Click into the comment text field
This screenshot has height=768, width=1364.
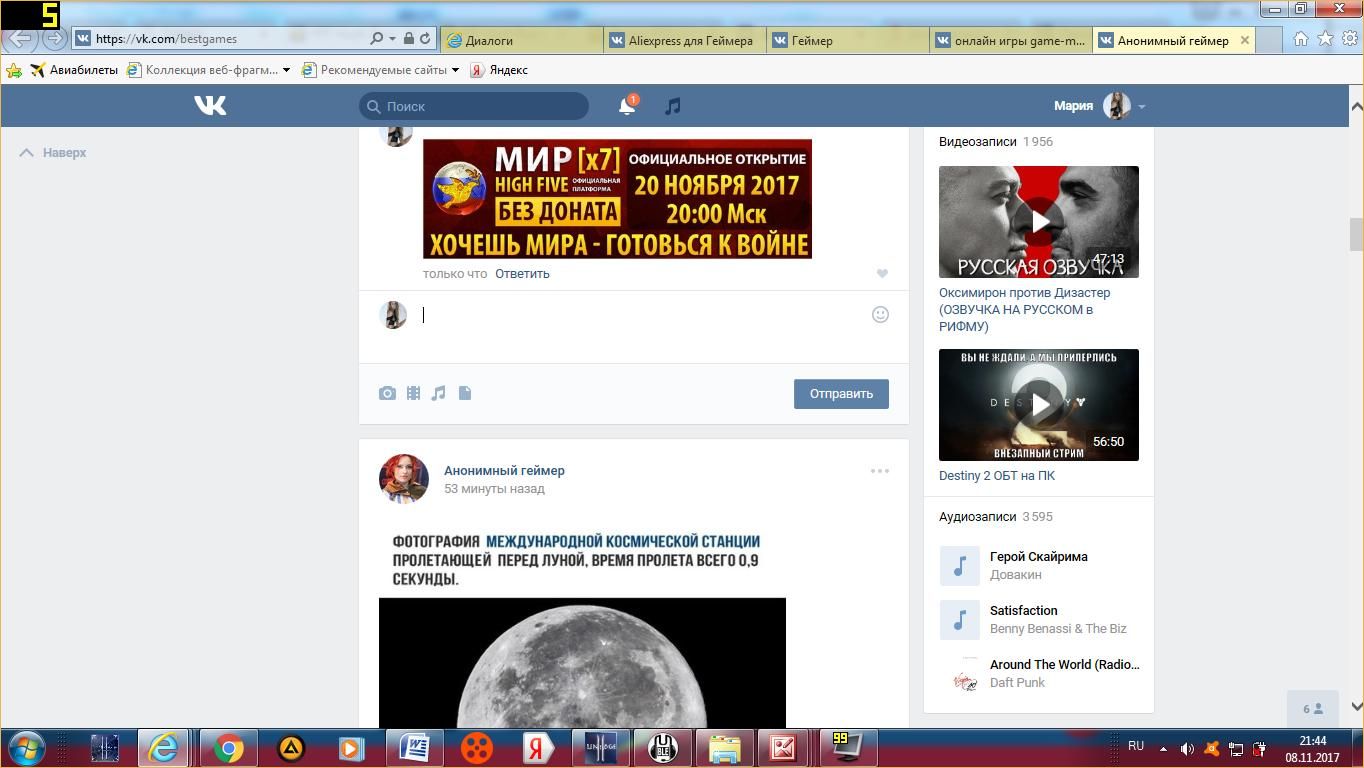[640, 315]
